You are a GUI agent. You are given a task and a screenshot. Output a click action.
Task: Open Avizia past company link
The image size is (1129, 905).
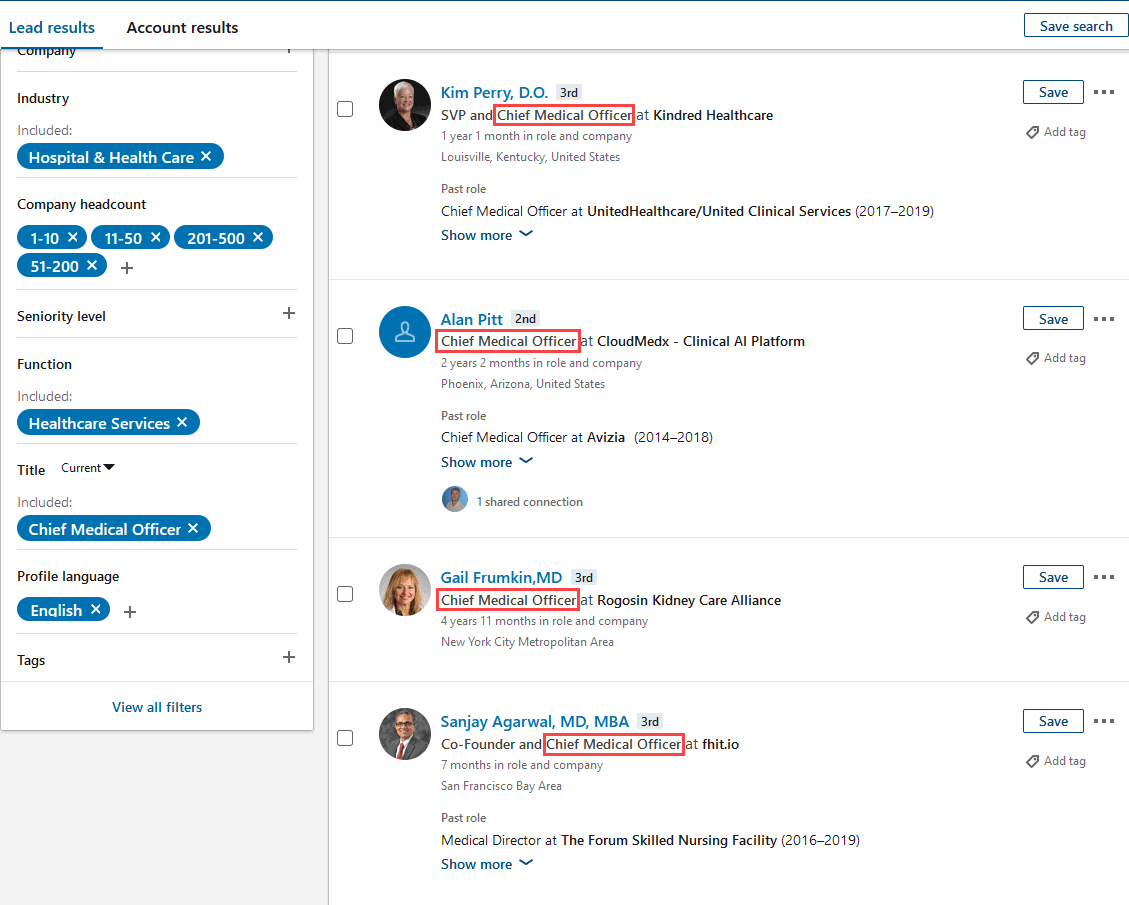[x=606, y=437]
